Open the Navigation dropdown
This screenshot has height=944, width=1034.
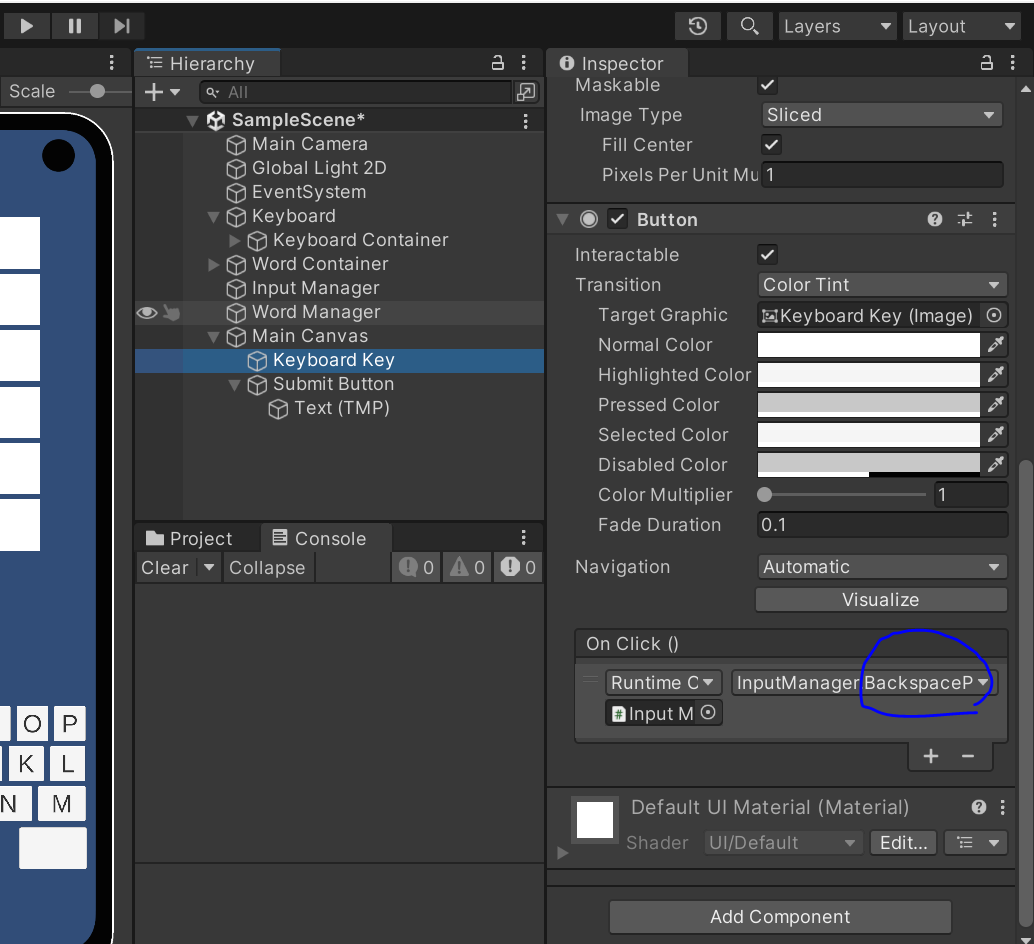point(882,567)
